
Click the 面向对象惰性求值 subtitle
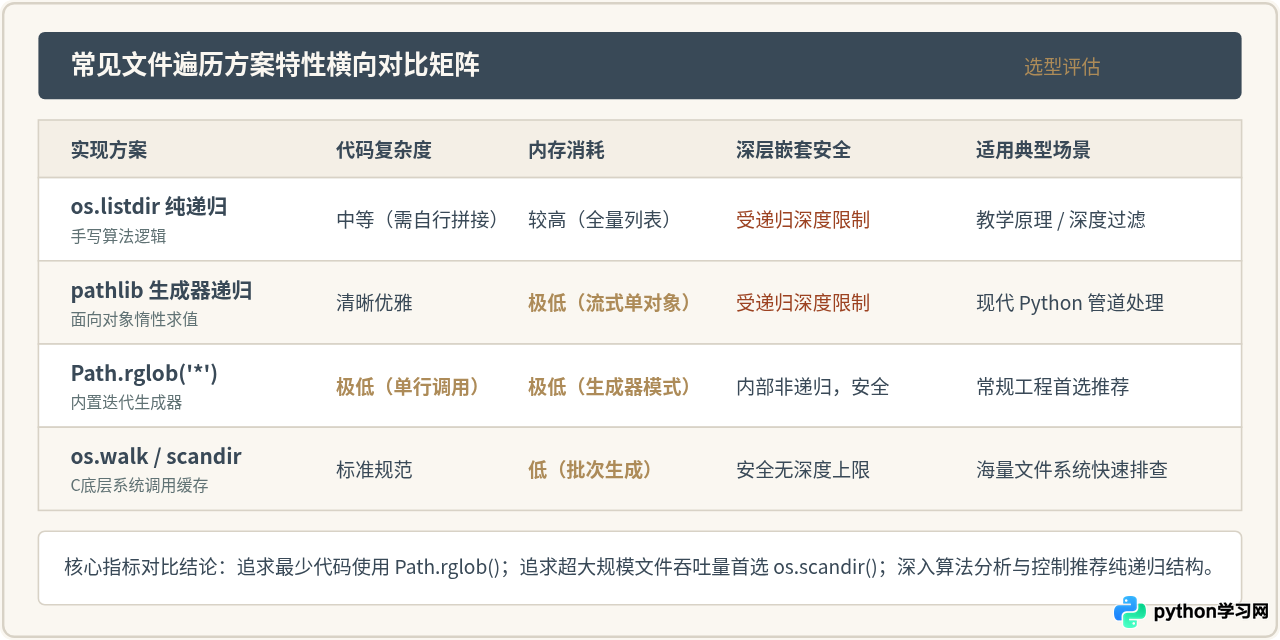(x=134, y=320)
